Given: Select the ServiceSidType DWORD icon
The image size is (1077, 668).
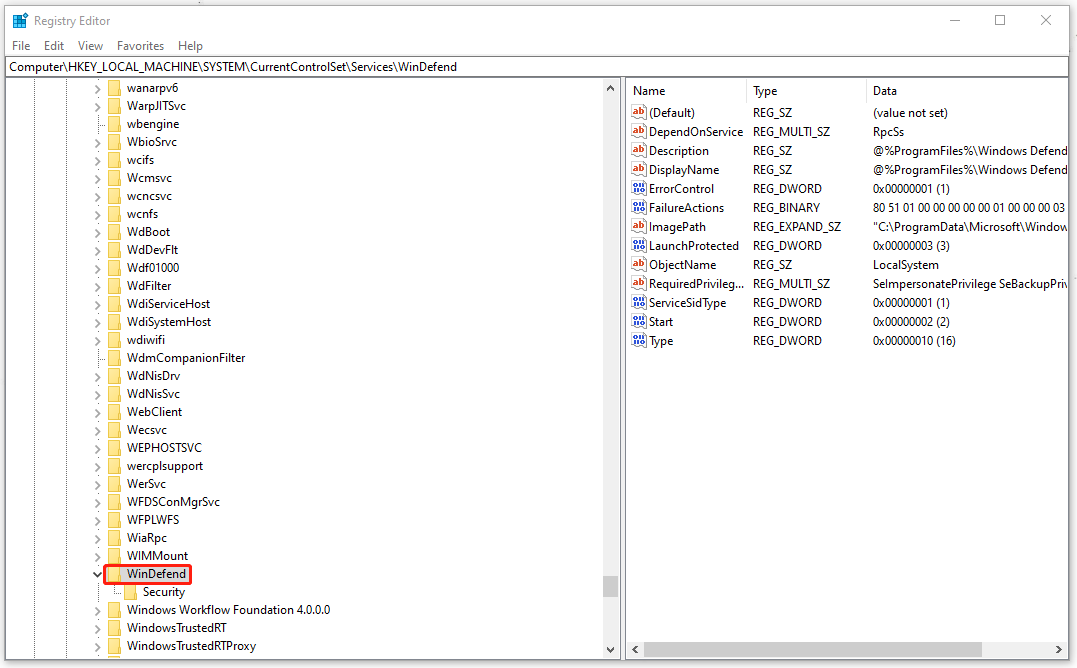Looking at the screenshot, I should [639, 302].
